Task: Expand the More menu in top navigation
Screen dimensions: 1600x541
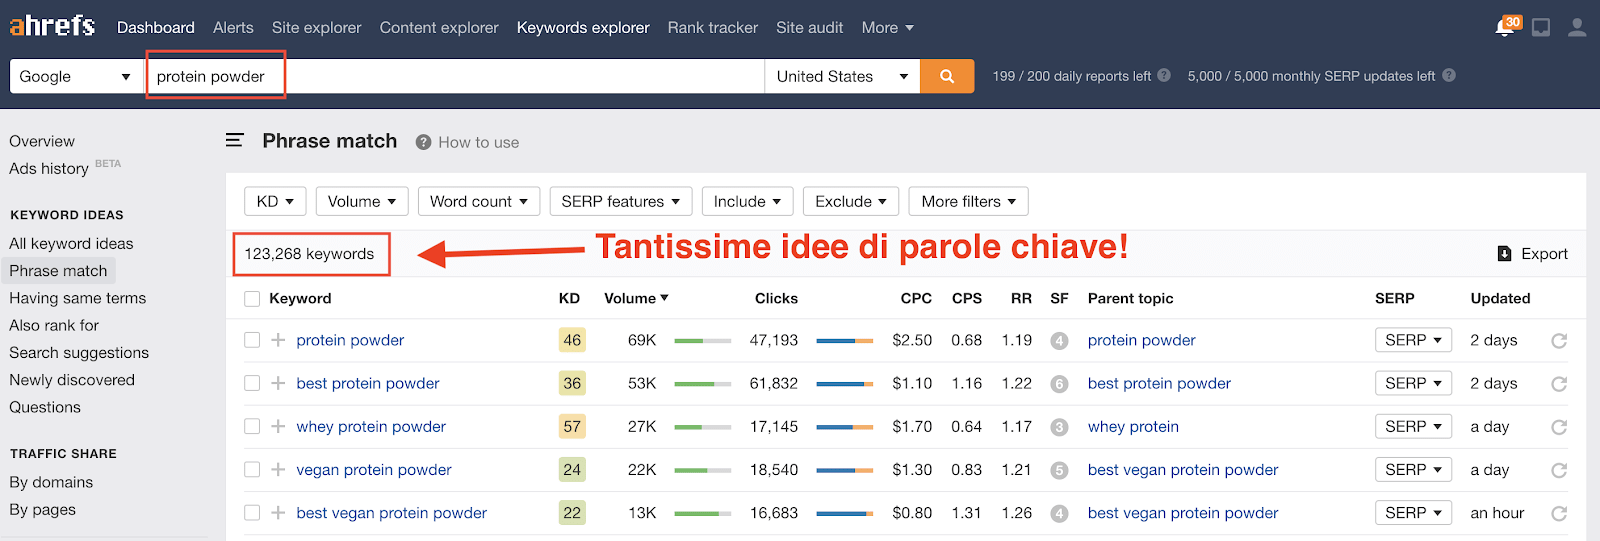Action: pos(888,28)
